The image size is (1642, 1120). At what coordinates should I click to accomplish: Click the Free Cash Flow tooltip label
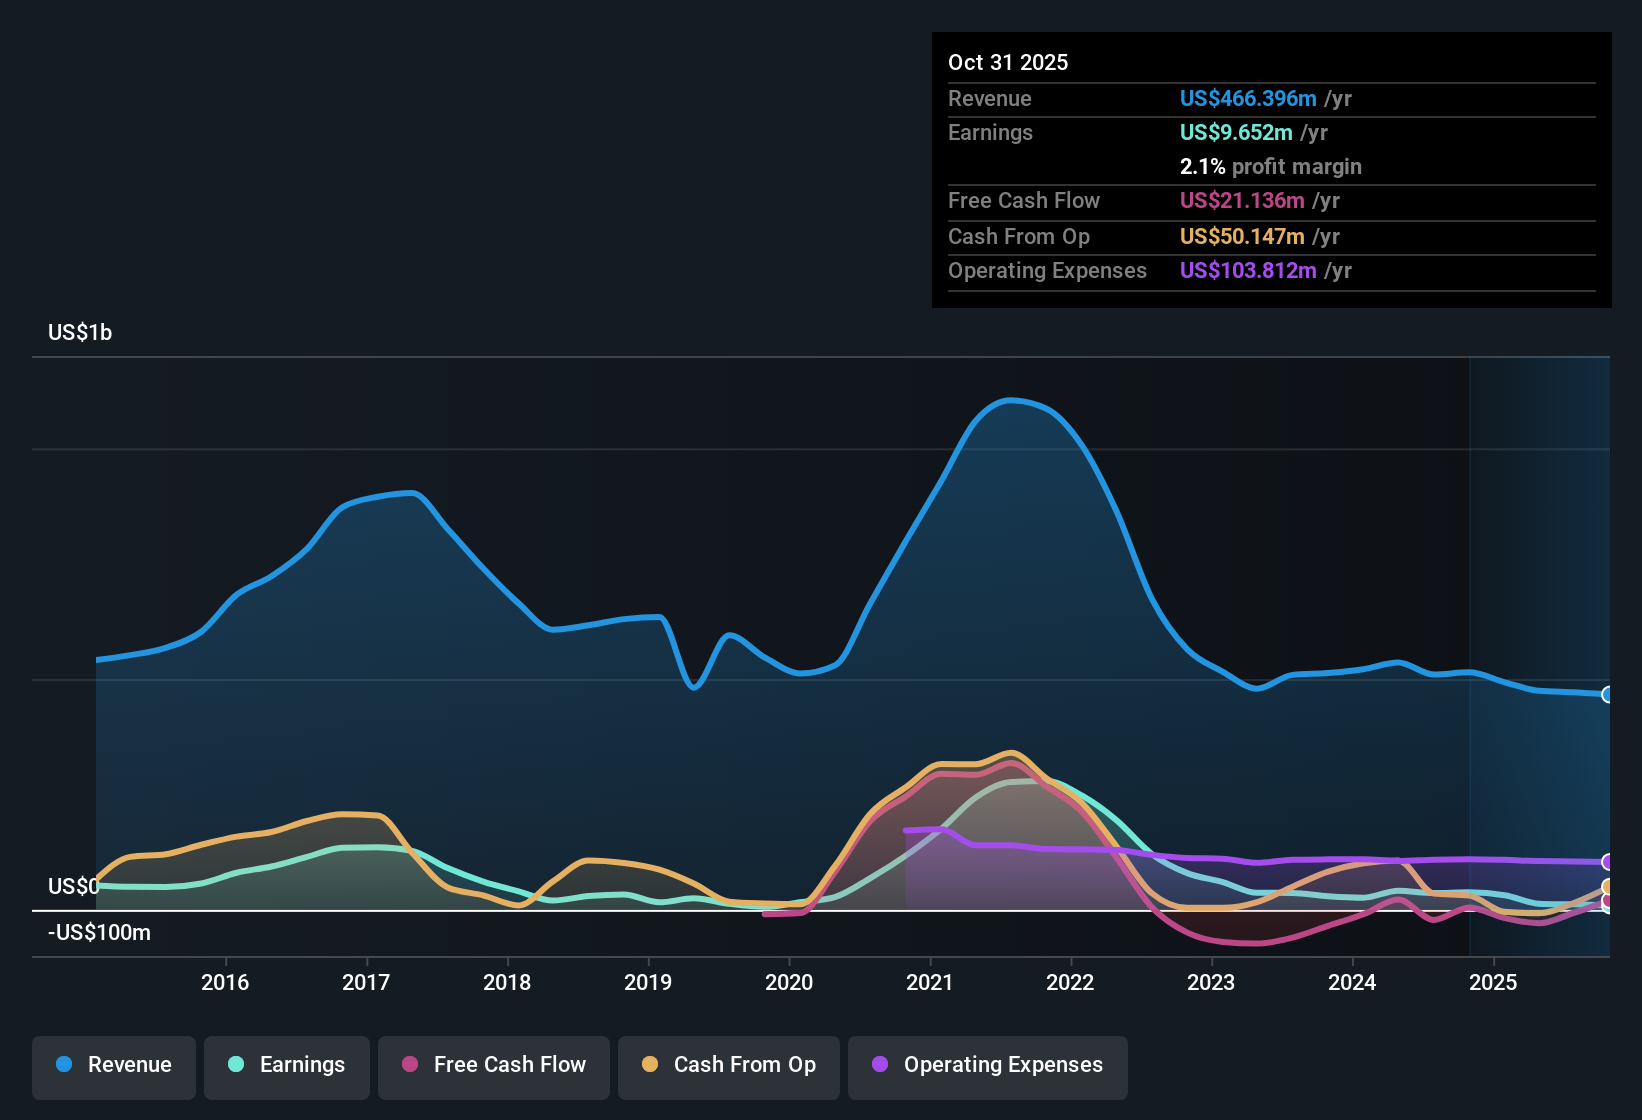[x=1024, y=200]
